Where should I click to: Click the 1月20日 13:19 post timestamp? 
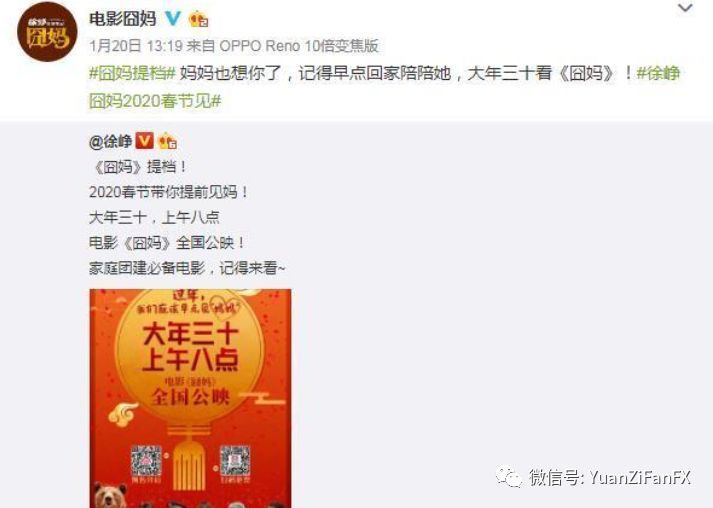tap(136, 45)
